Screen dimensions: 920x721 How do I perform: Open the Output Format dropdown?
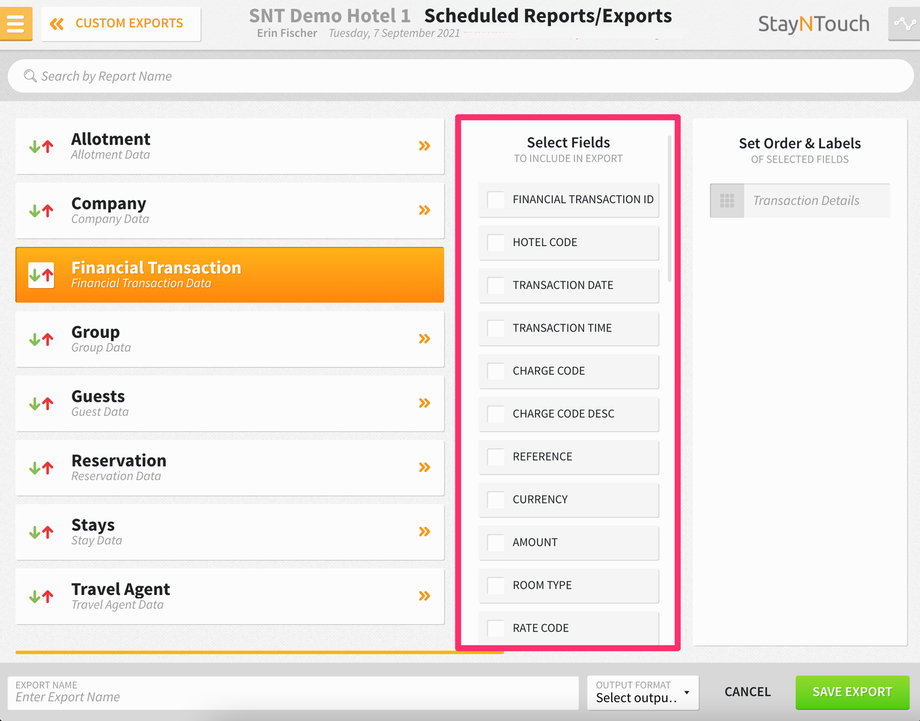642,692
